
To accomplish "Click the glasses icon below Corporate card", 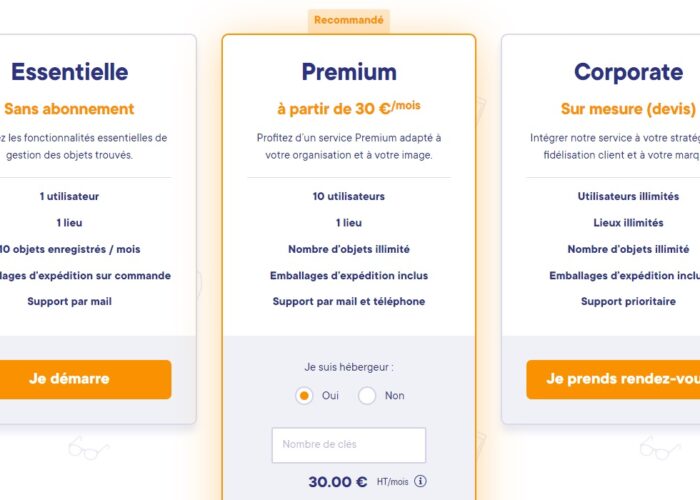I will coord(660,448).
